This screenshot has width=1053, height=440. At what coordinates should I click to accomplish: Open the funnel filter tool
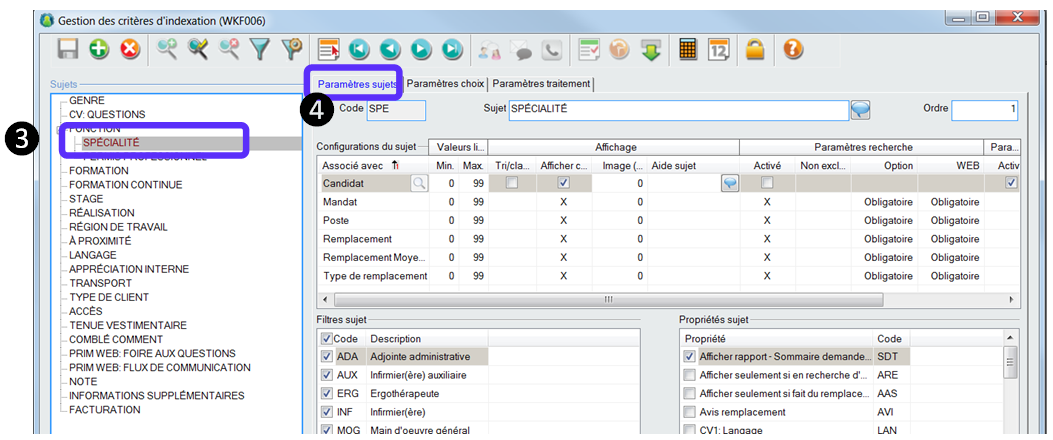pyautogui.click(x=260, y=49)
